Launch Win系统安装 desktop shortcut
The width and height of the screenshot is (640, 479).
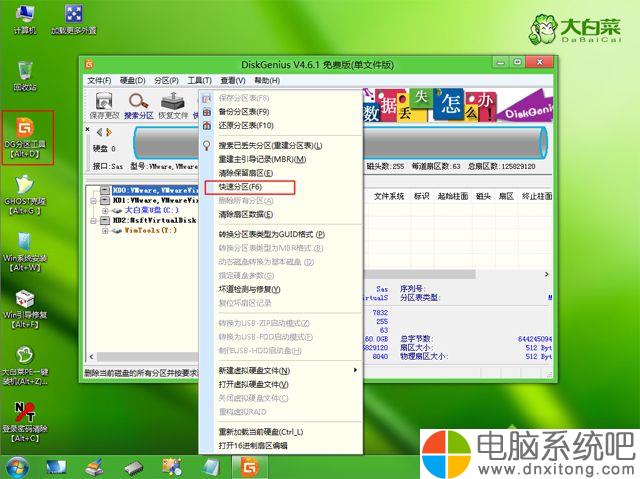tap(25, 252)
